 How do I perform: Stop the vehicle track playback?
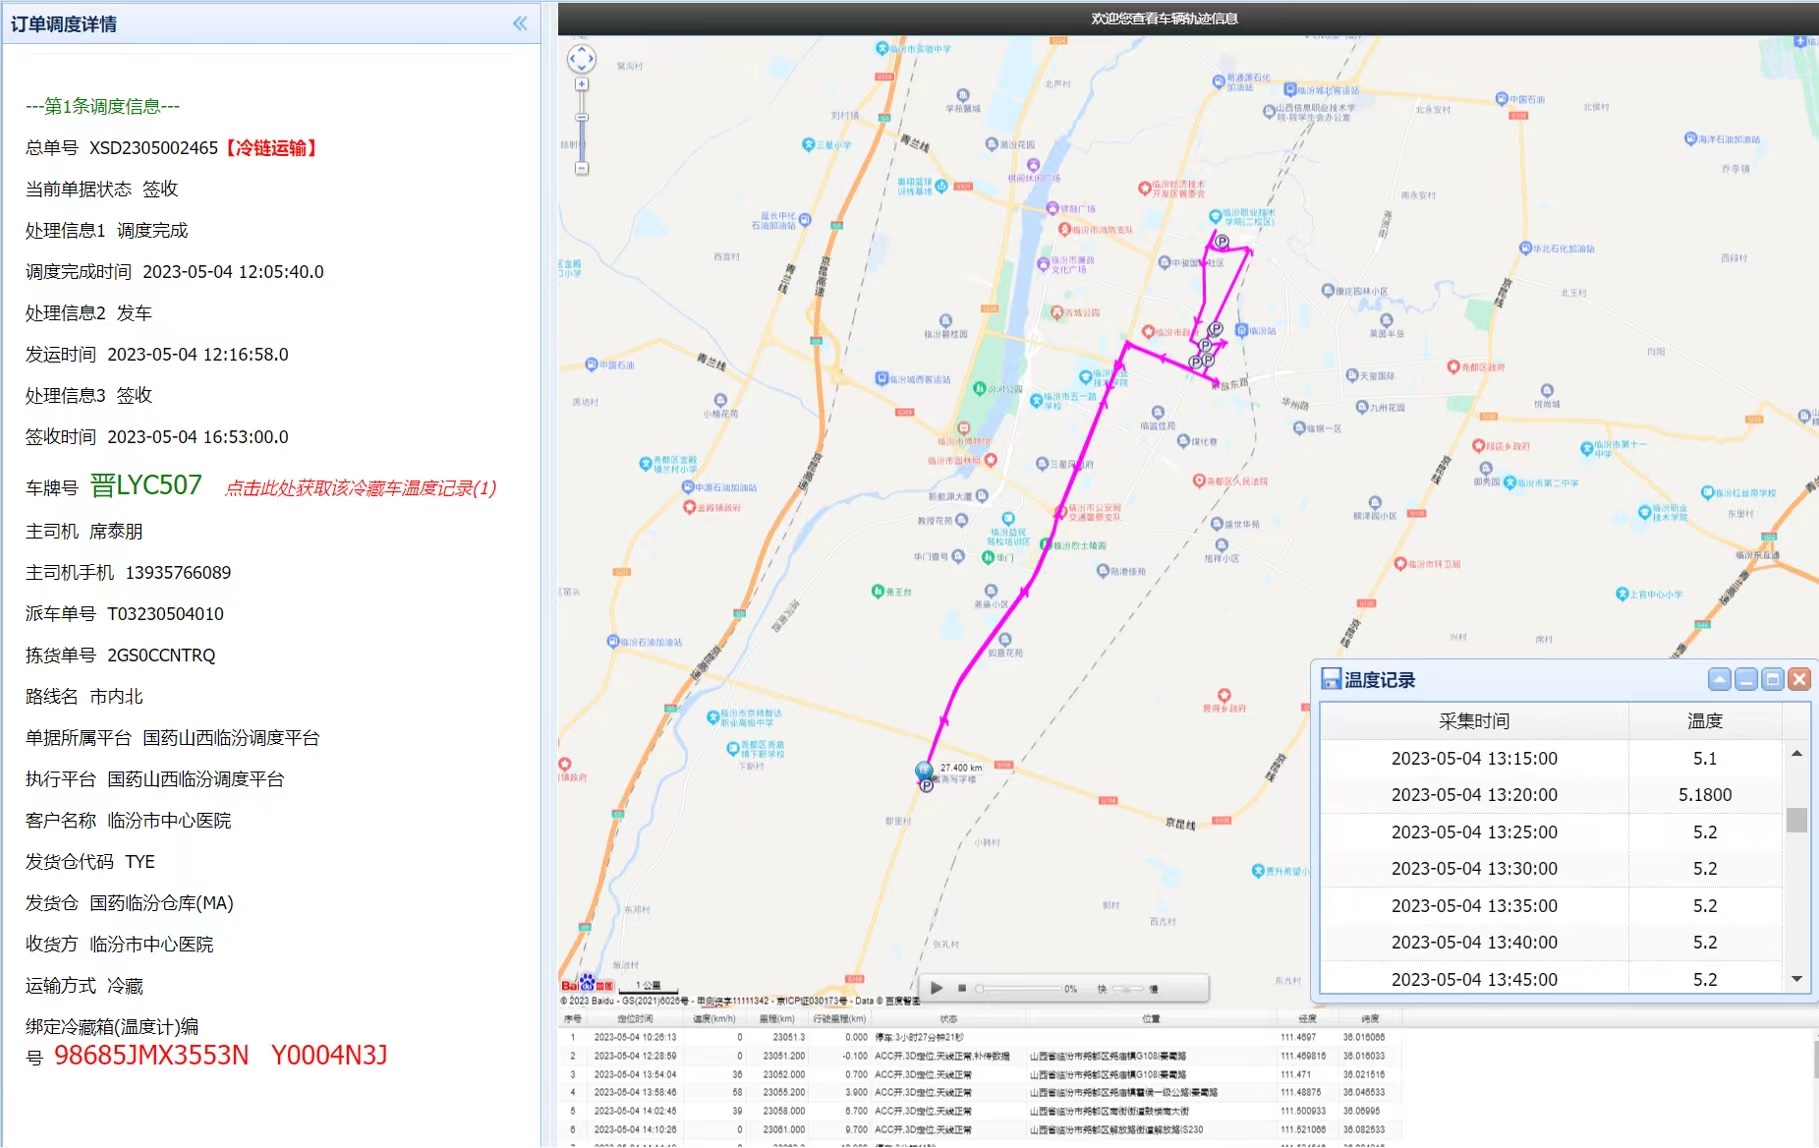pyautogui.click(x=962, y=988)
